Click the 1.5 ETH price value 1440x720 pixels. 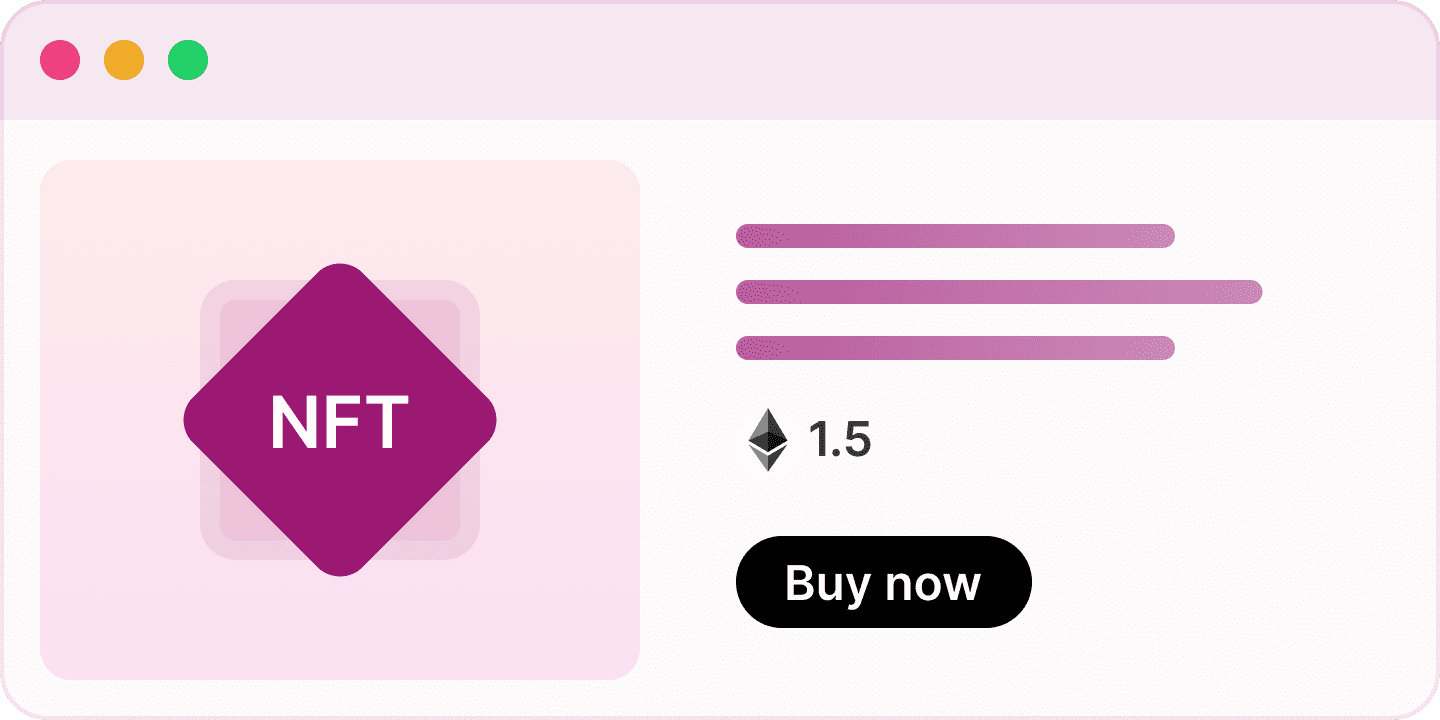840,440
